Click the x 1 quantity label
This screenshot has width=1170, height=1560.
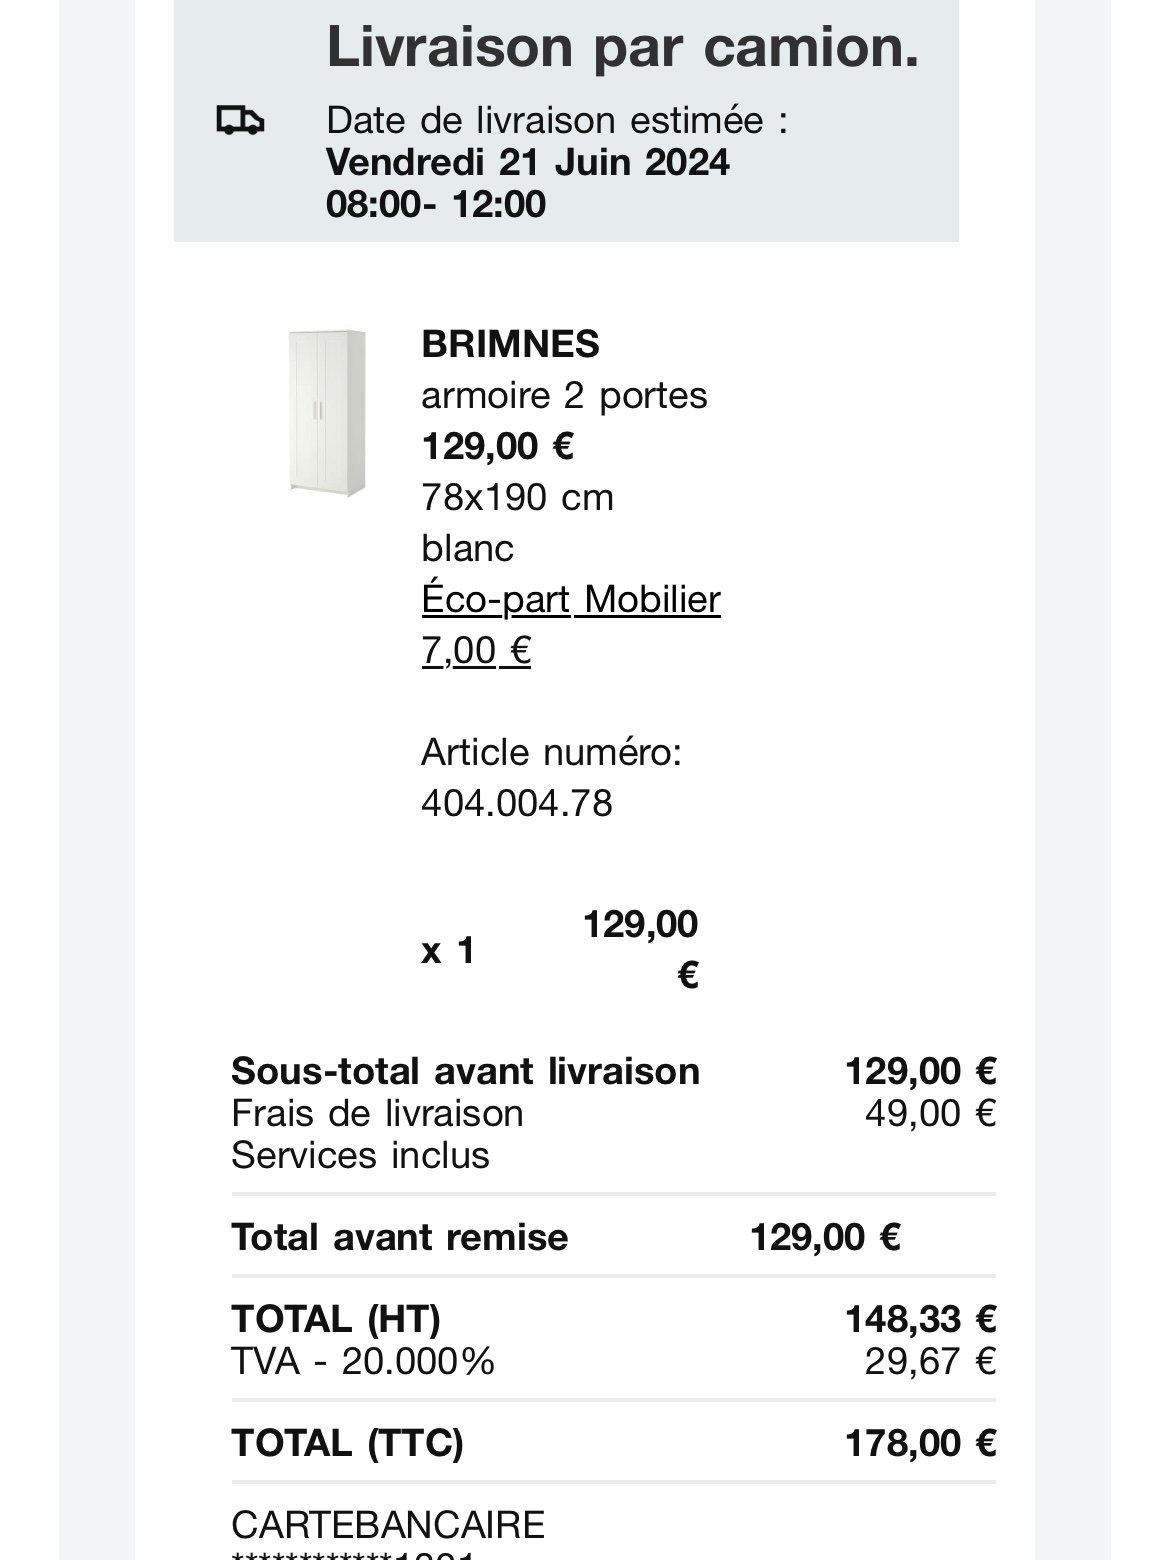(x=448, y=950)
